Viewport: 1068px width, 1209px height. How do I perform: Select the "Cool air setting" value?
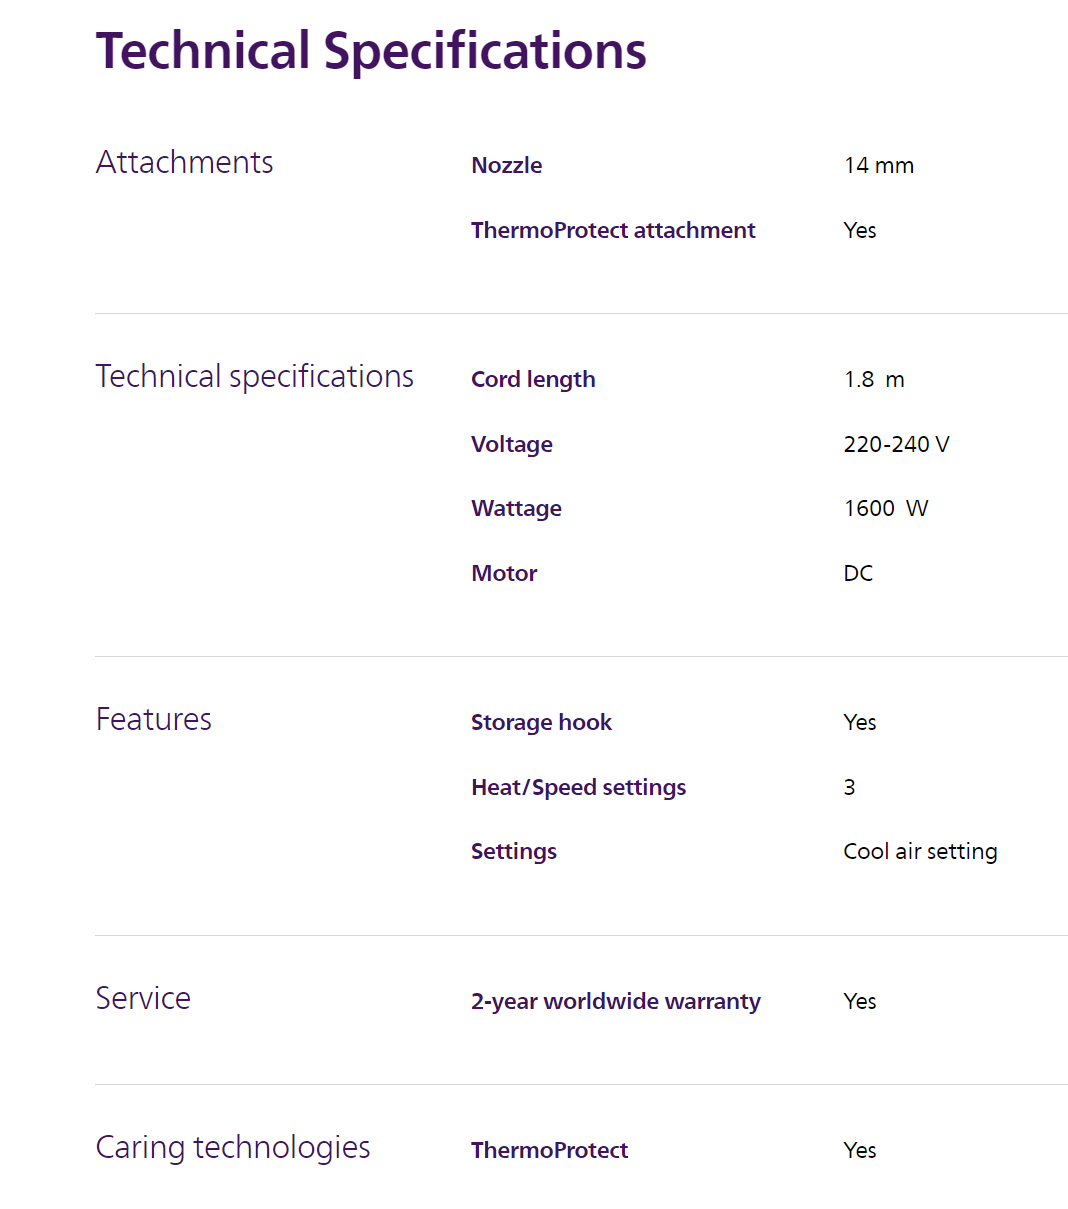(920, 851)
